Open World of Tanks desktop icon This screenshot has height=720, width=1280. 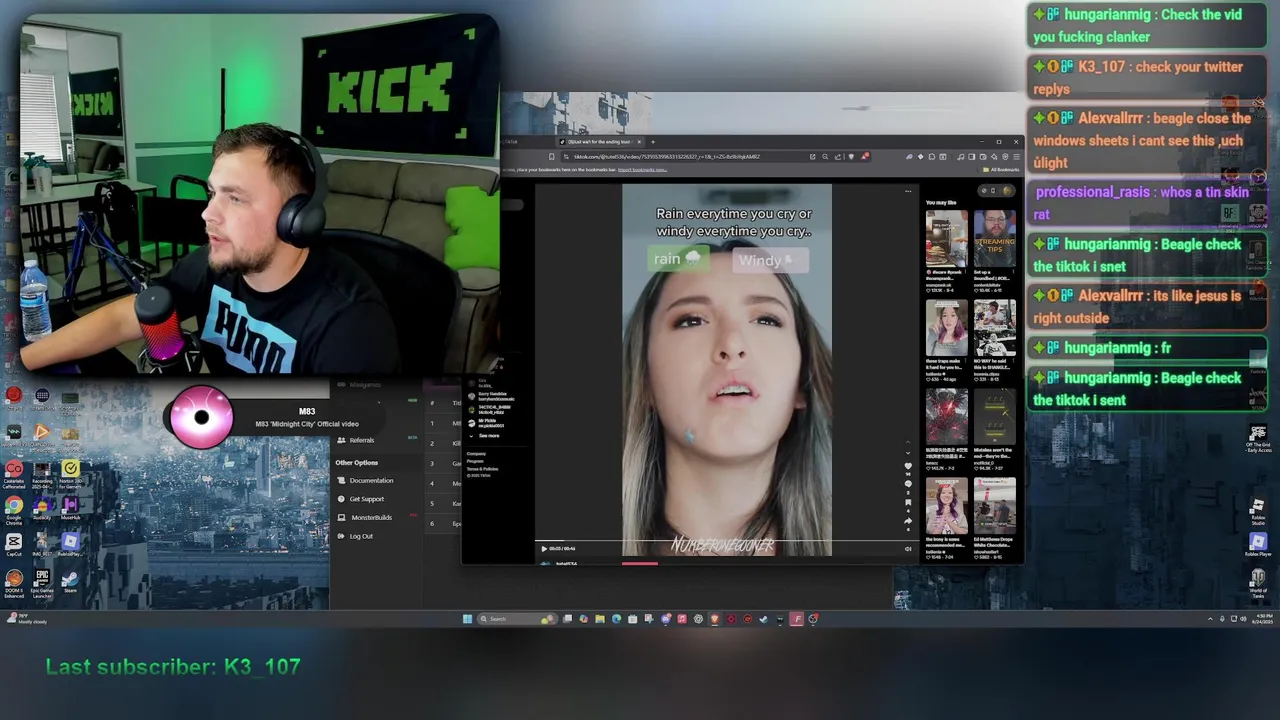[x=1258, y=583]
